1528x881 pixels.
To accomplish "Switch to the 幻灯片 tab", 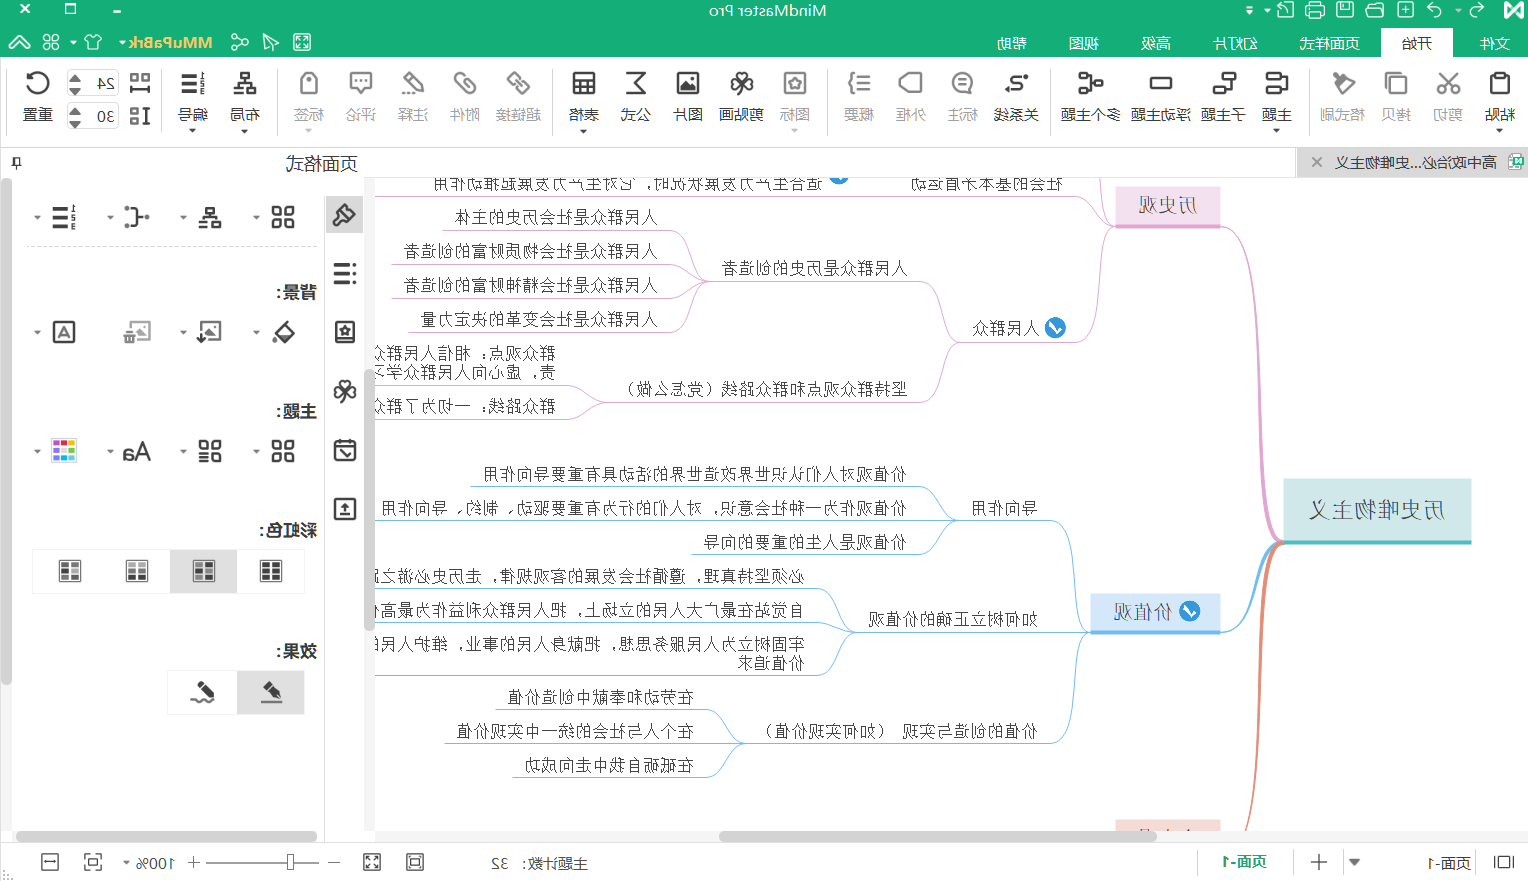I will pos(1235,43).
